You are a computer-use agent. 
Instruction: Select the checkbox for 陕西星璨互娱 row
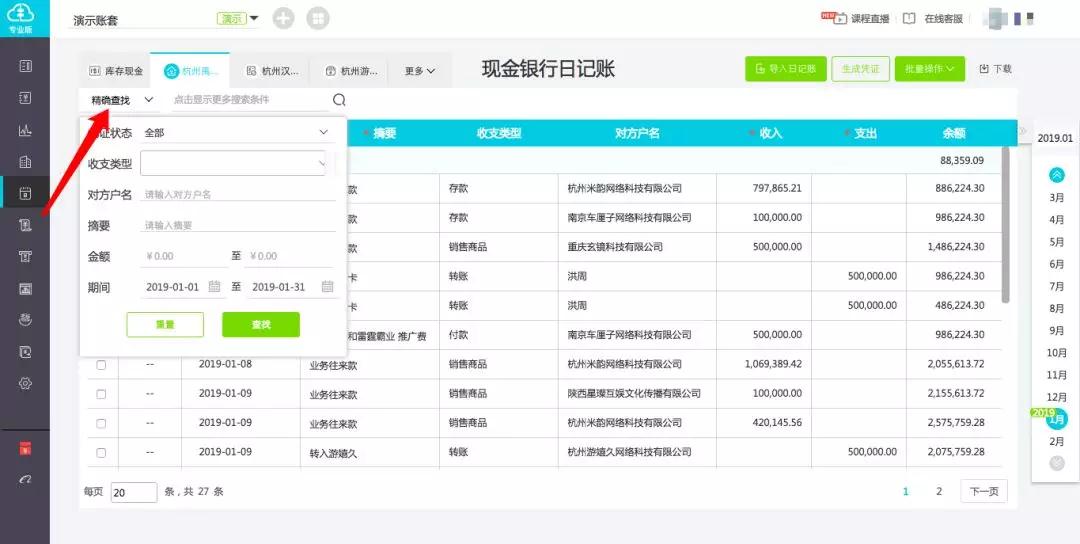tap(101, 394)
